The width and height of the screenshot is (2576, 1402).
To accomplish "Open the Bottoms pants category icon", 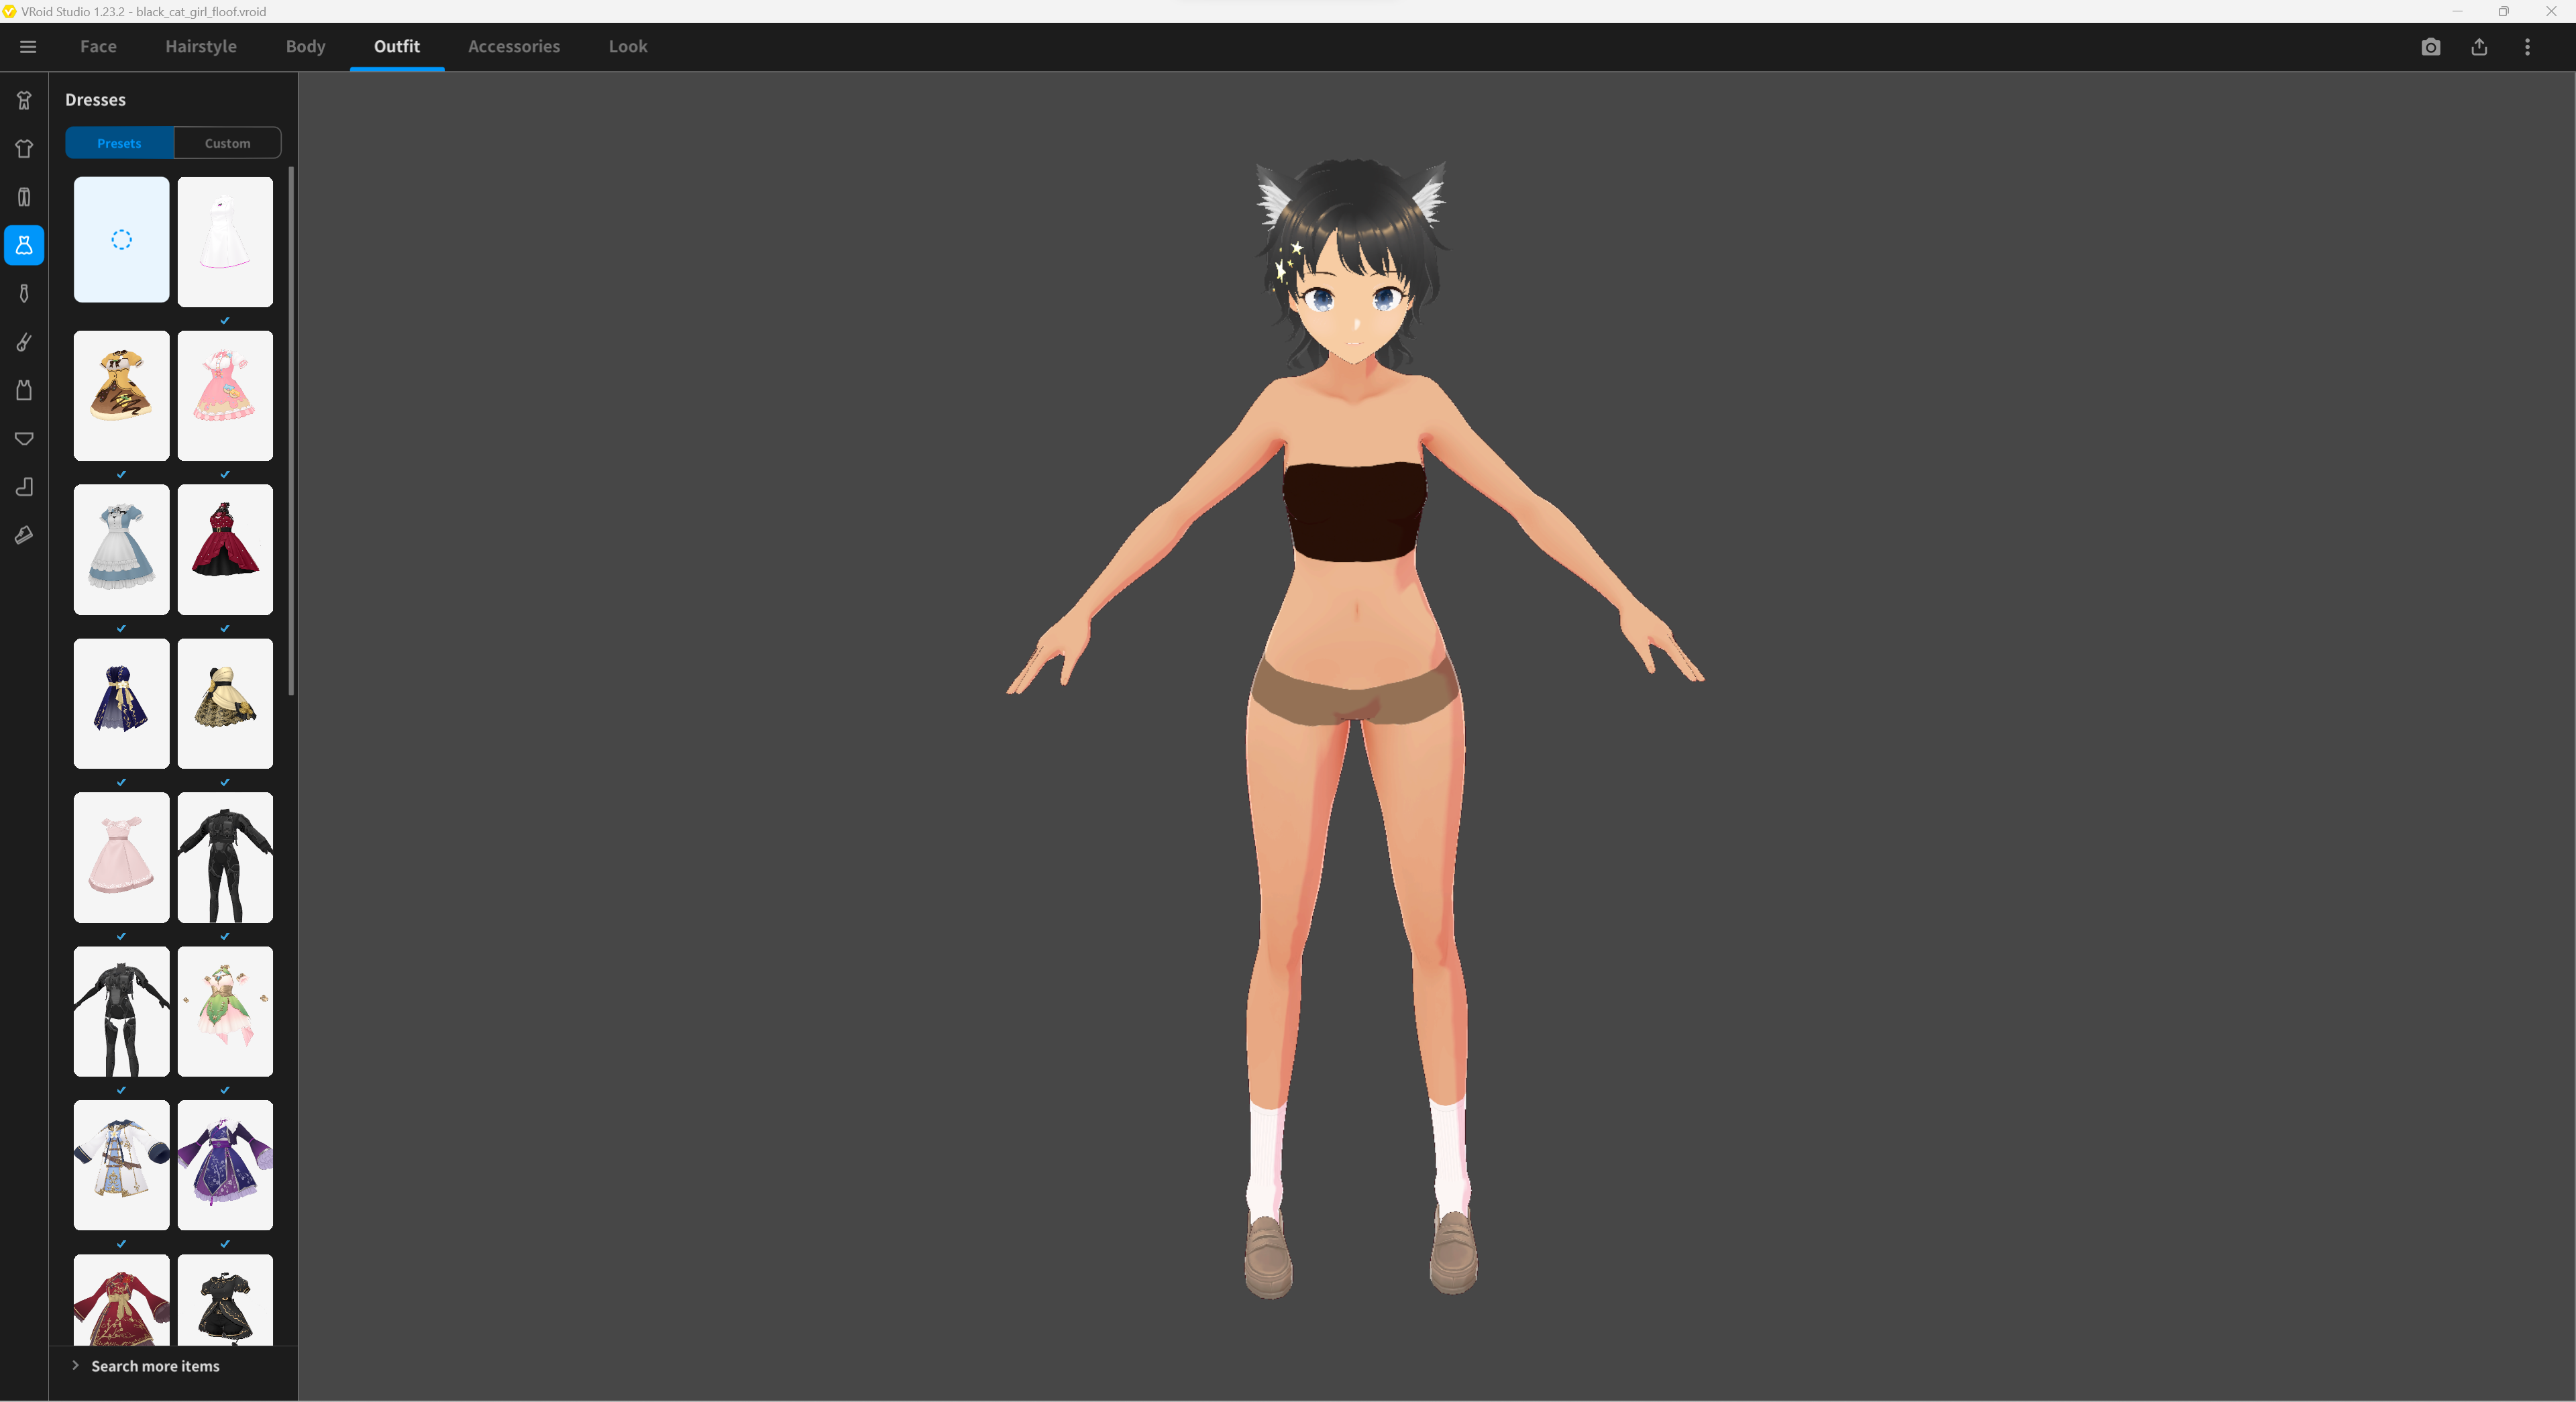I will click(24, 197).
